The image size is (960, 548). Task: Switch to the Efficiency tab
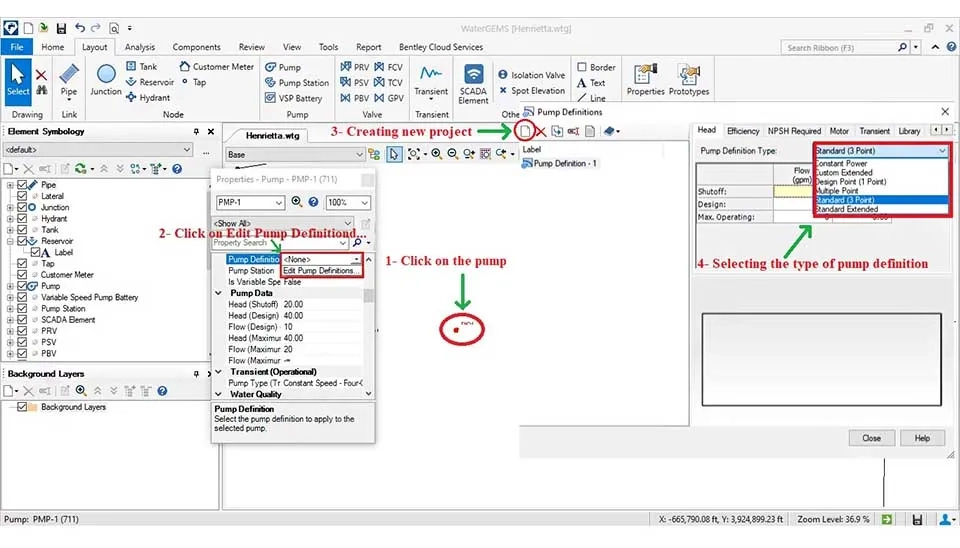click(742, 131)
